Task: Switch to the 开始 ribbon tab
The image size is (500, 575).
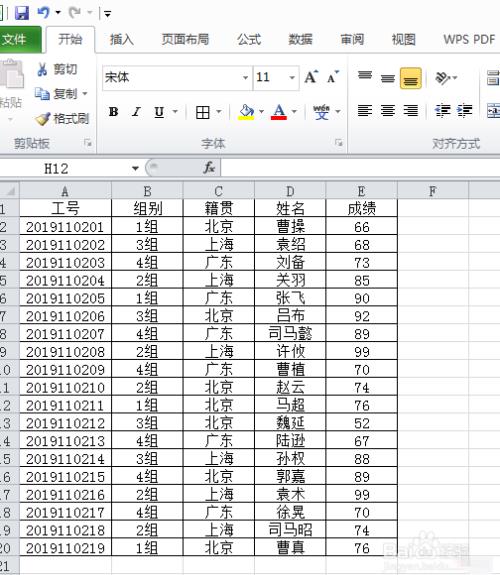Action: 70,39
